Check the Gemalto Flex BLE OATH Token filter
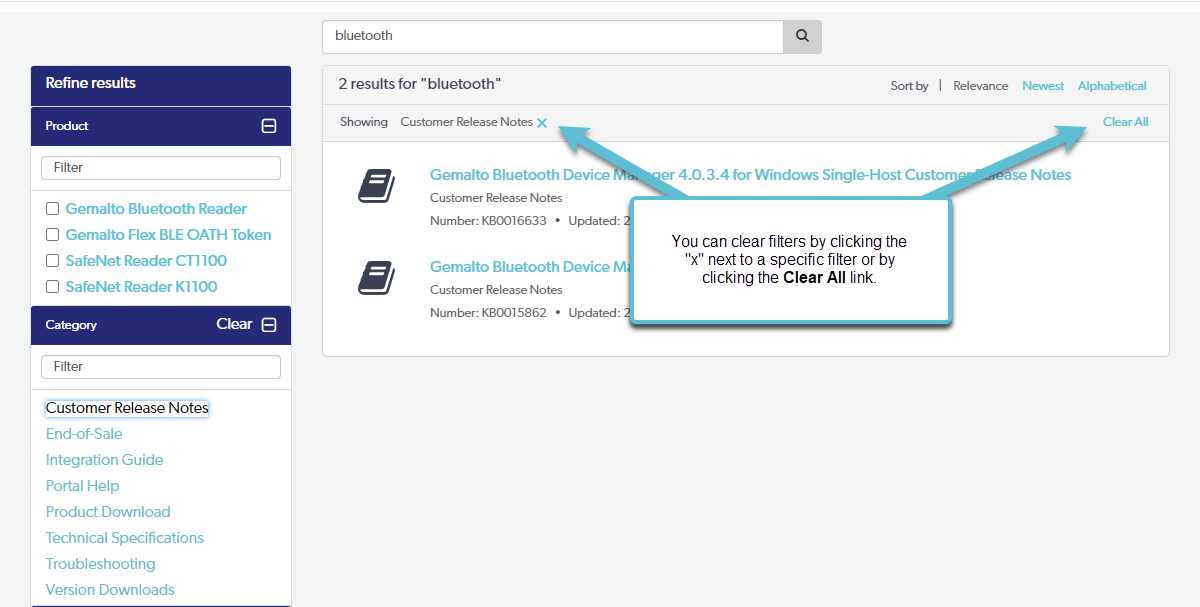The width and height of the screenshot is (1200, 607). [x=52, y=234]
